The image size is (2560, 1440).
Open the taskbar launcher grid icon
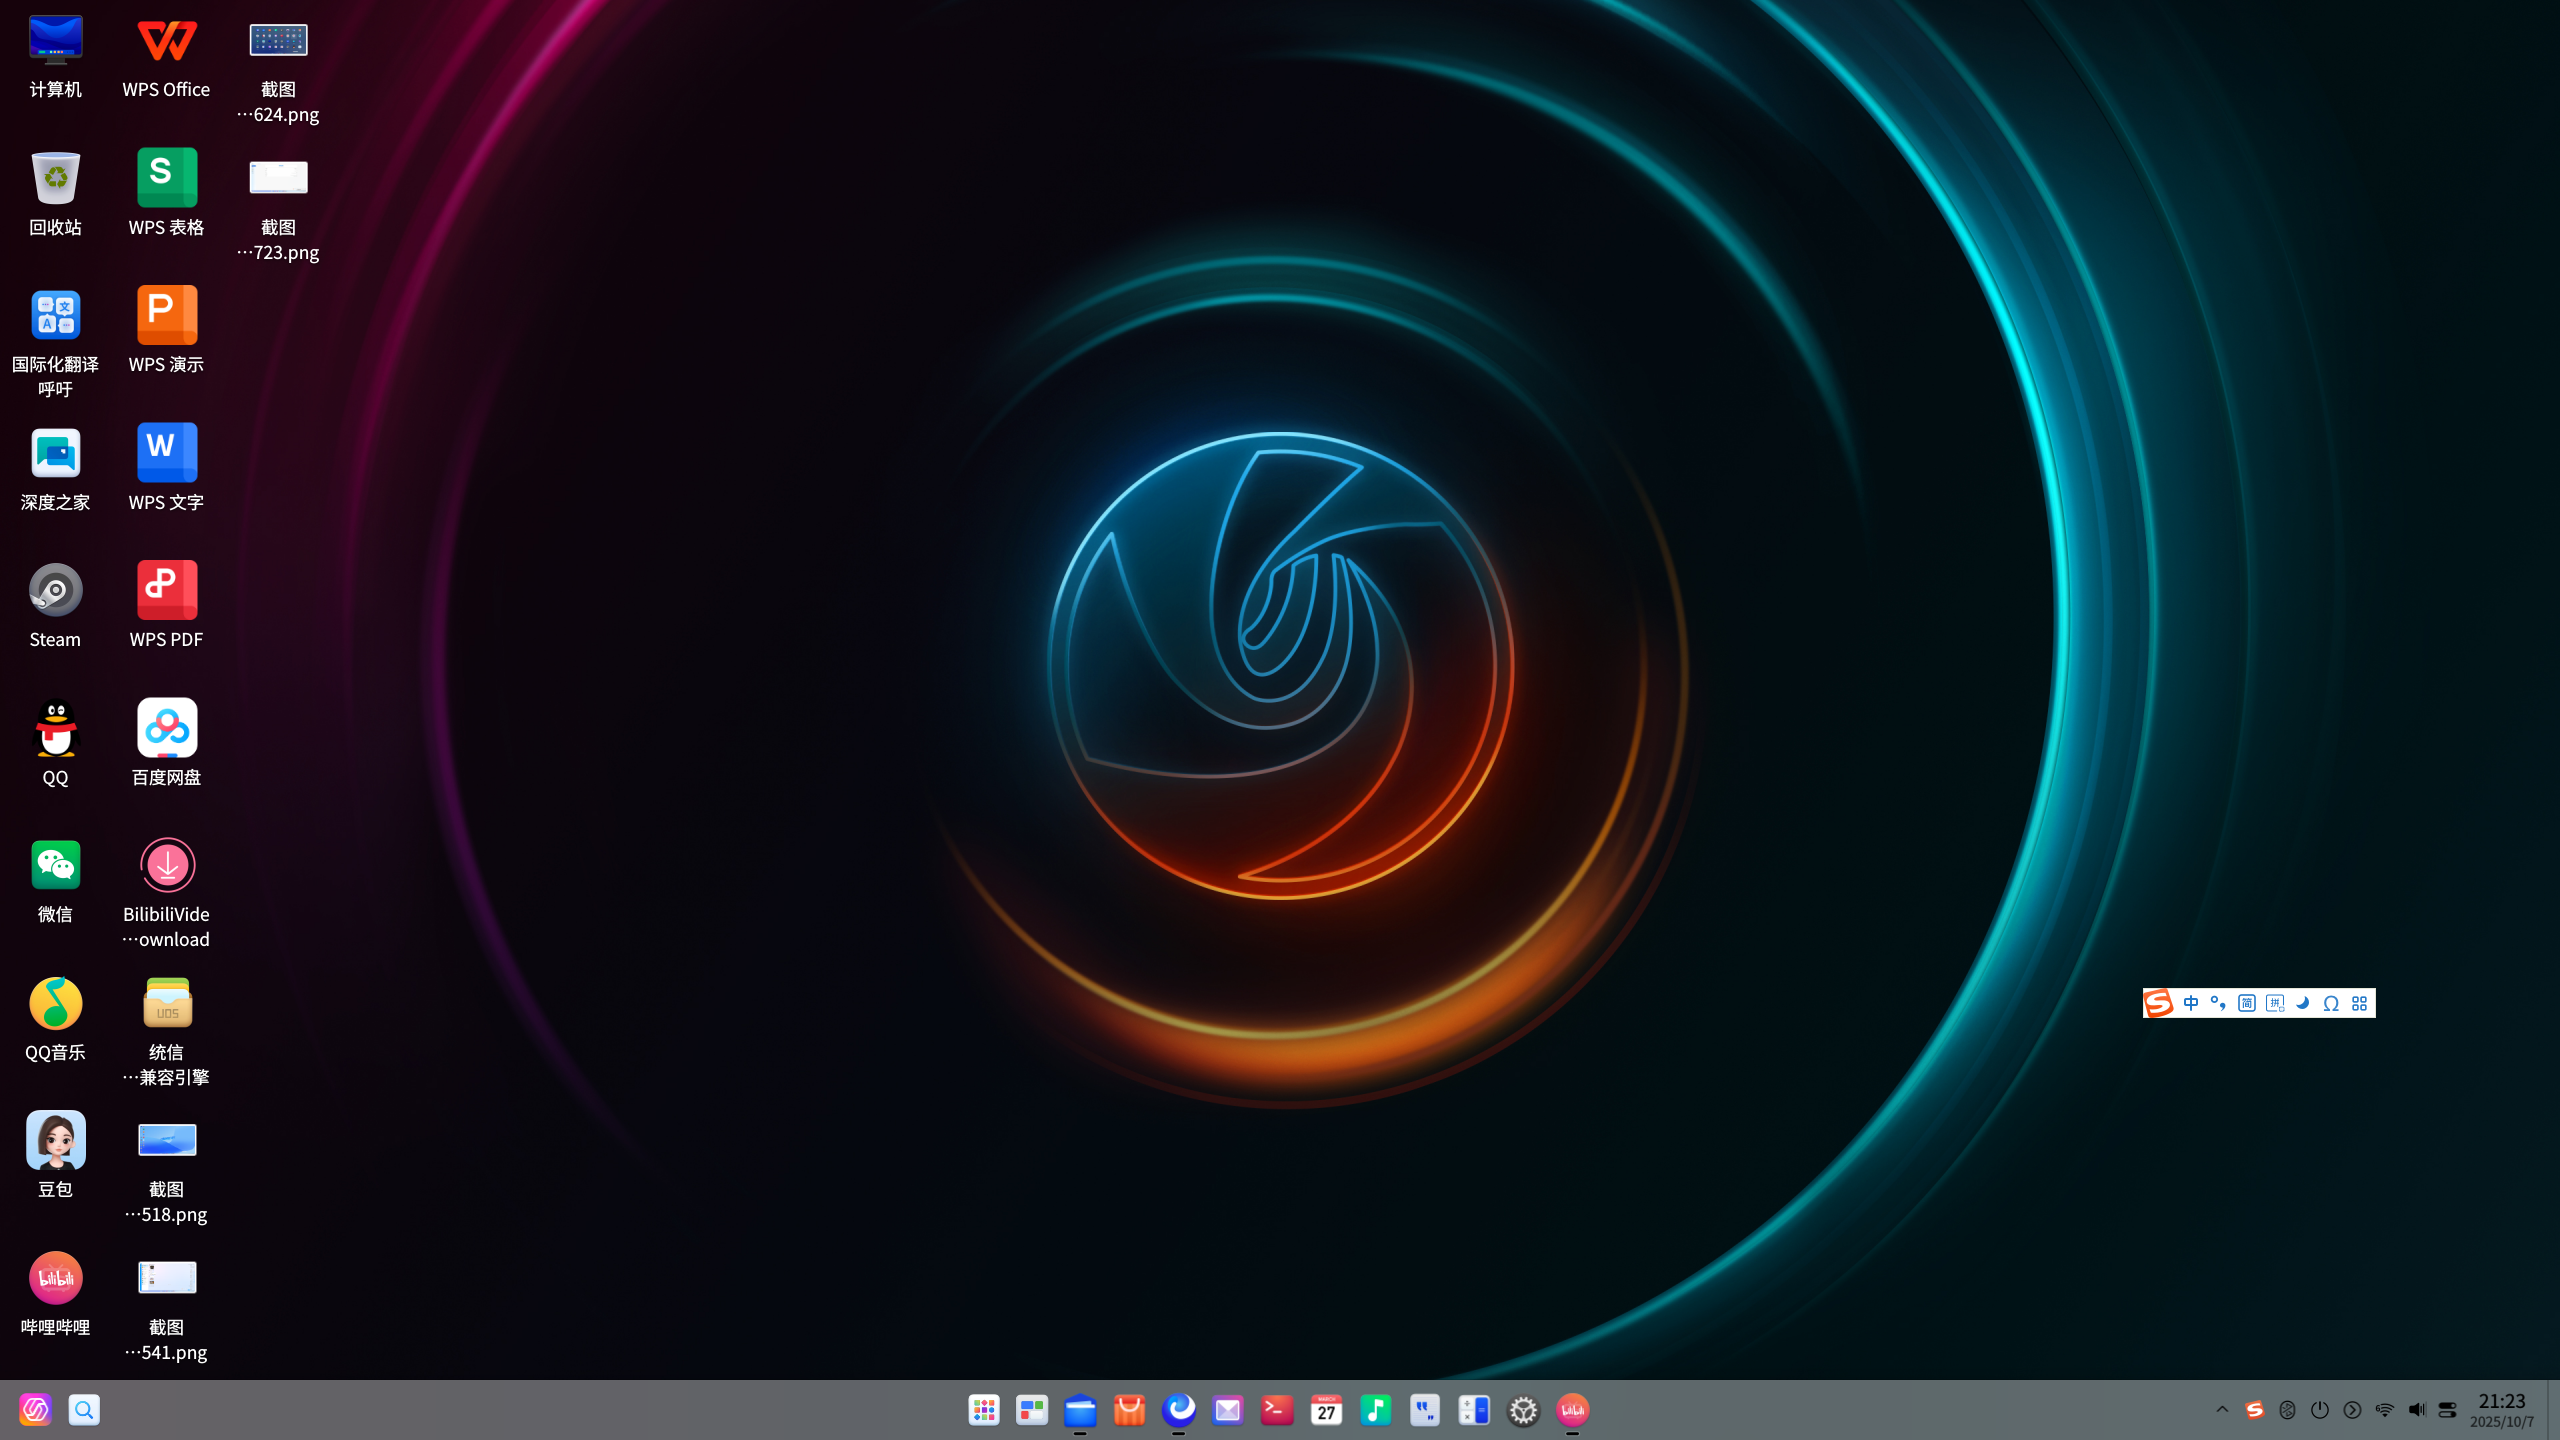[984, 1410]
